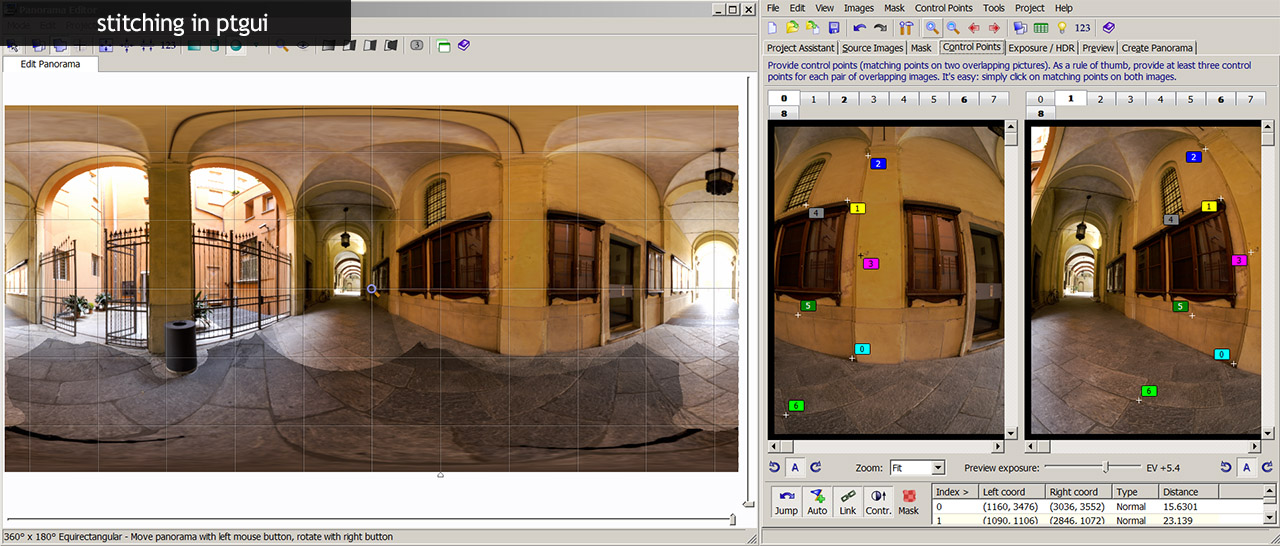Rotate left image clockwise

[815, 467]
